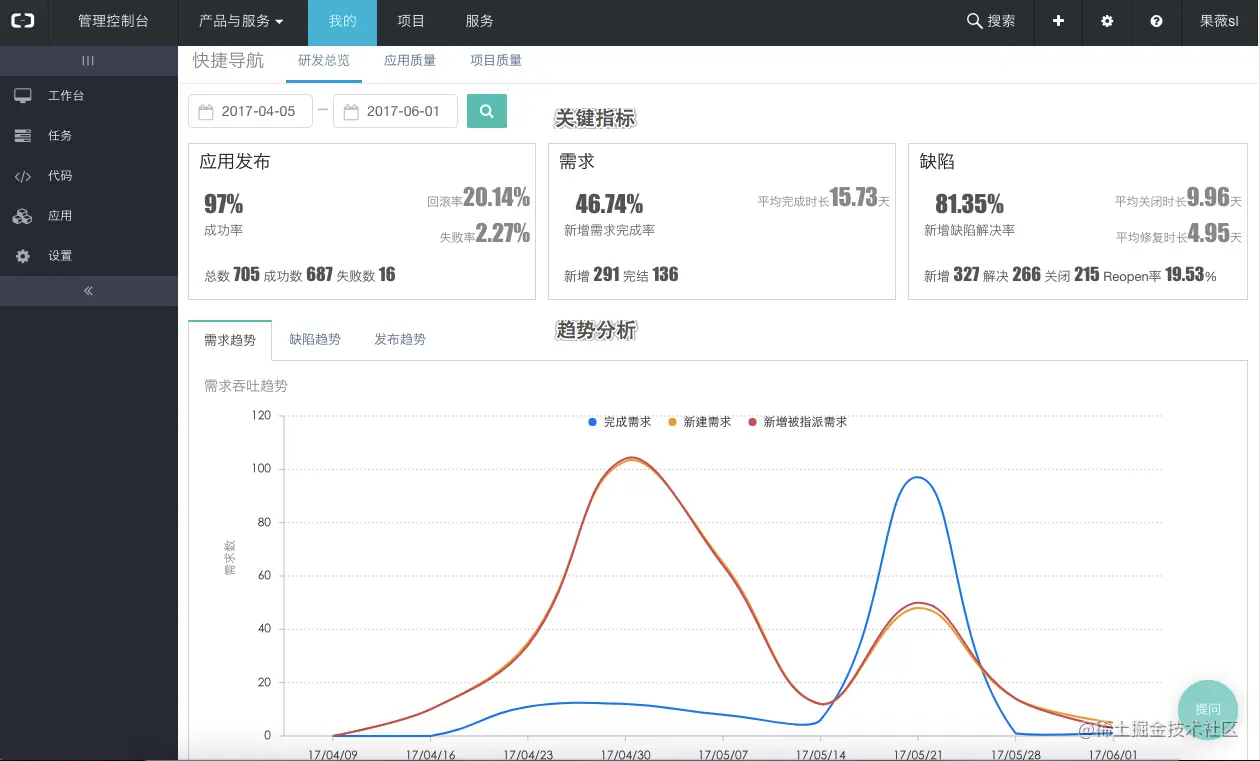Click the 需求 card title
1260x761 pixels.
[x=577, y=162]
